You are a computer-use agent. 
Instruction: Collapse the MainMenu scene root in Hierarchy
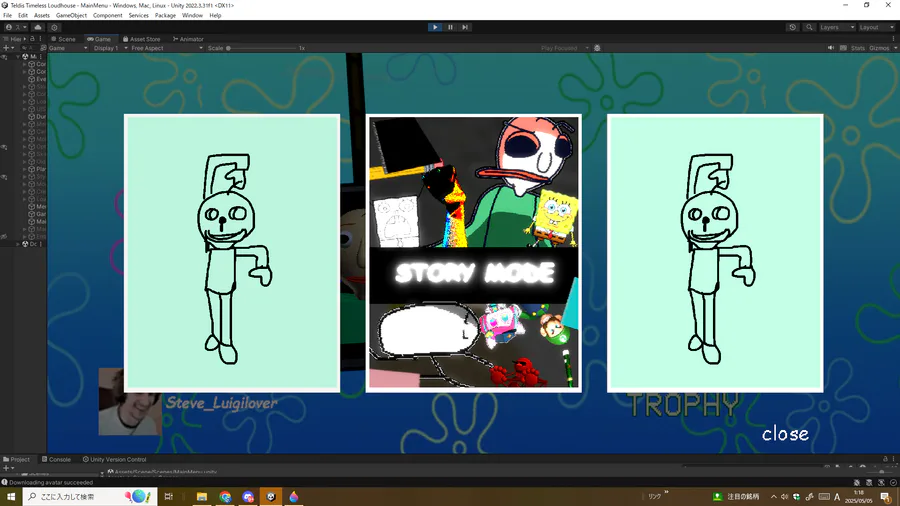19,57
